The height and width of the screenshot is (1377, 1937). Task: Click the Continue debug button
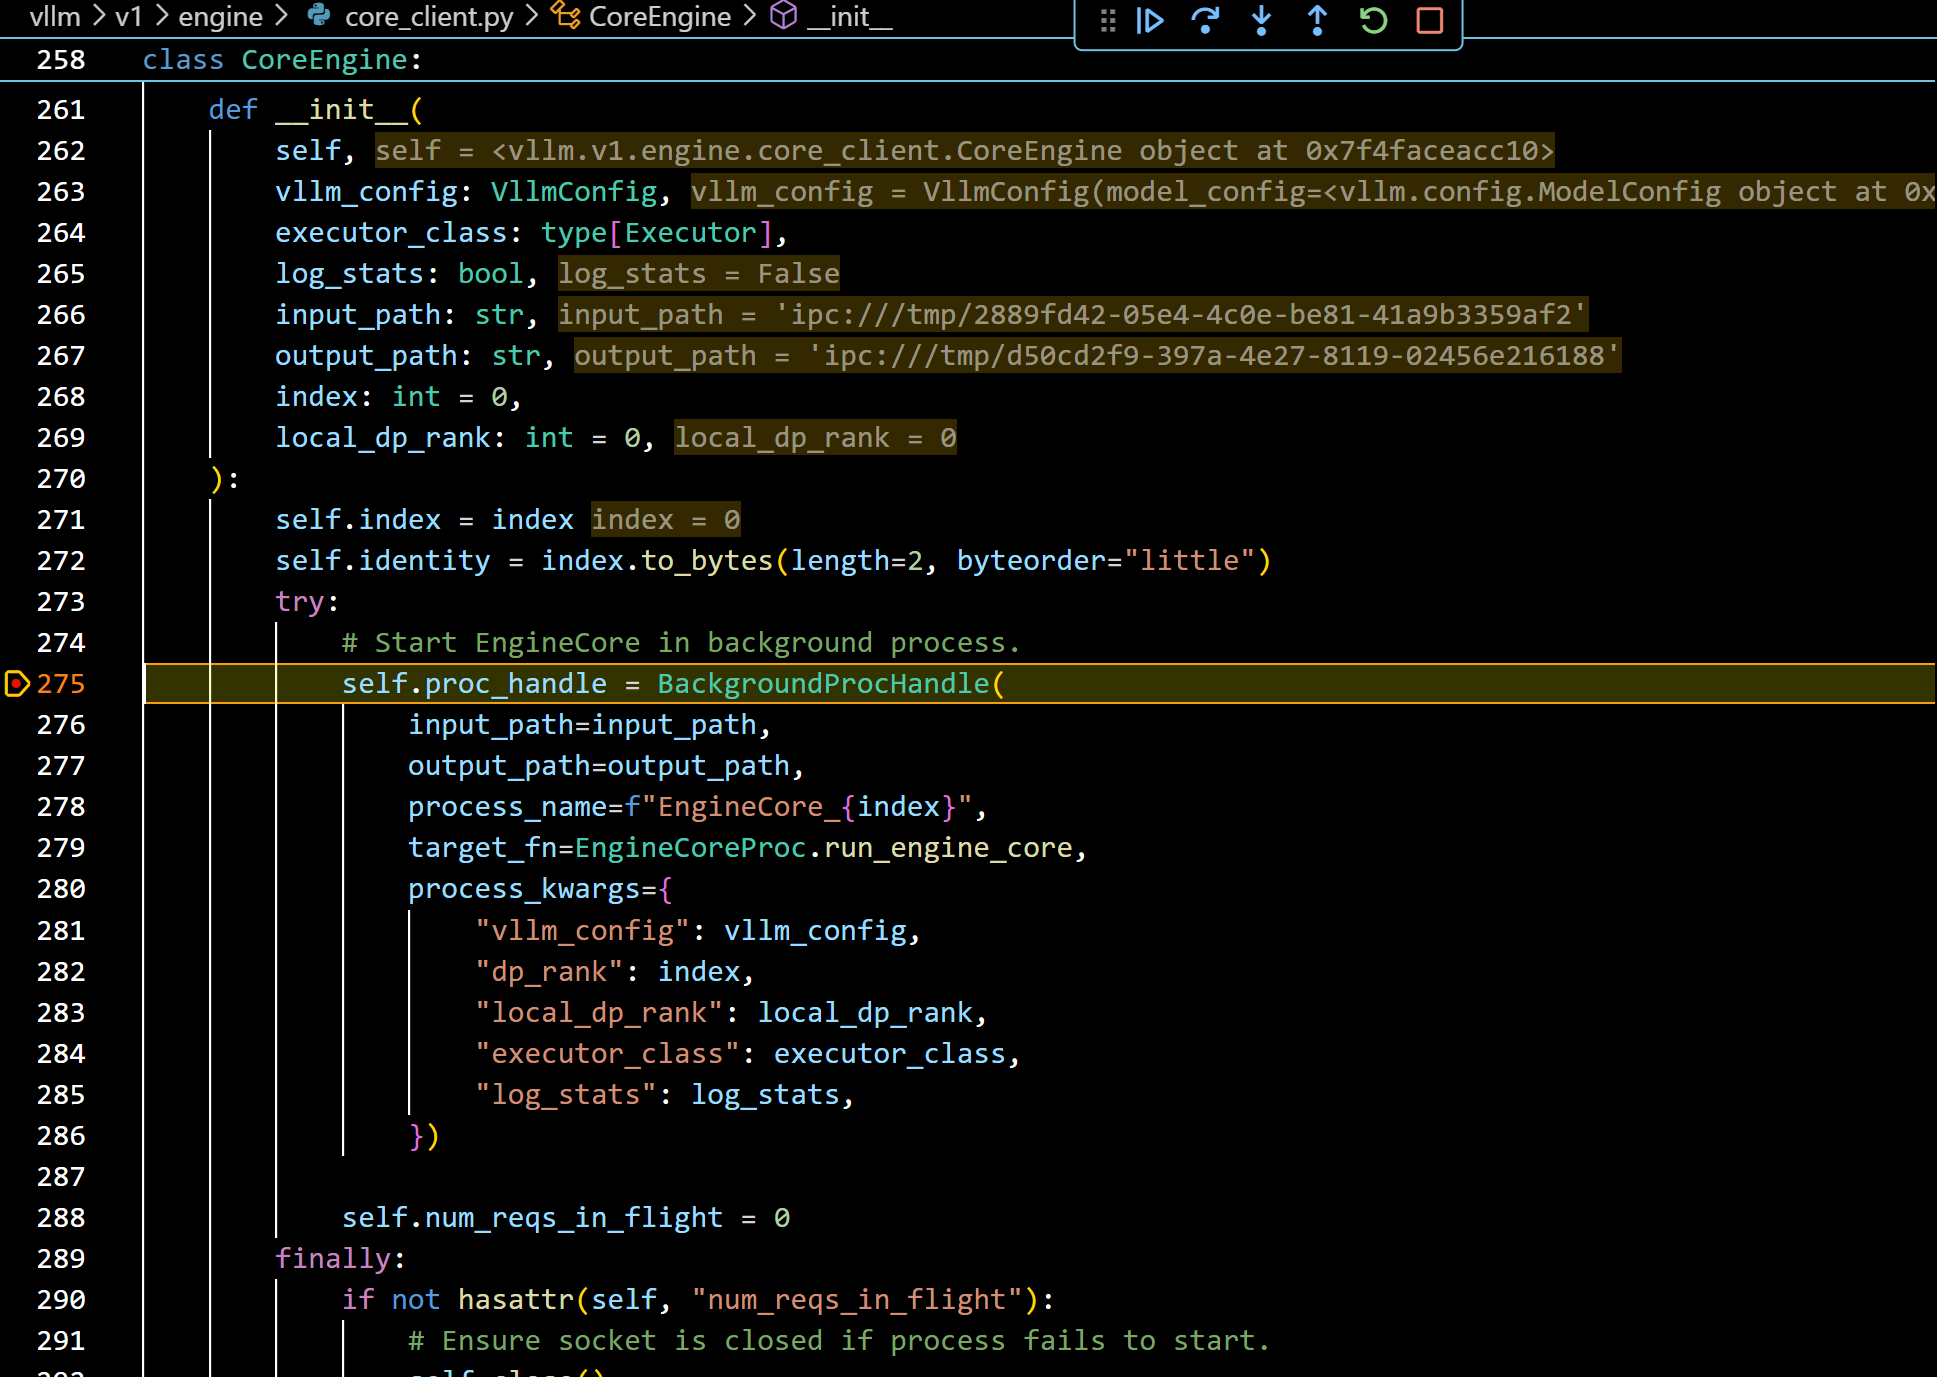(x=1150, y=20)
